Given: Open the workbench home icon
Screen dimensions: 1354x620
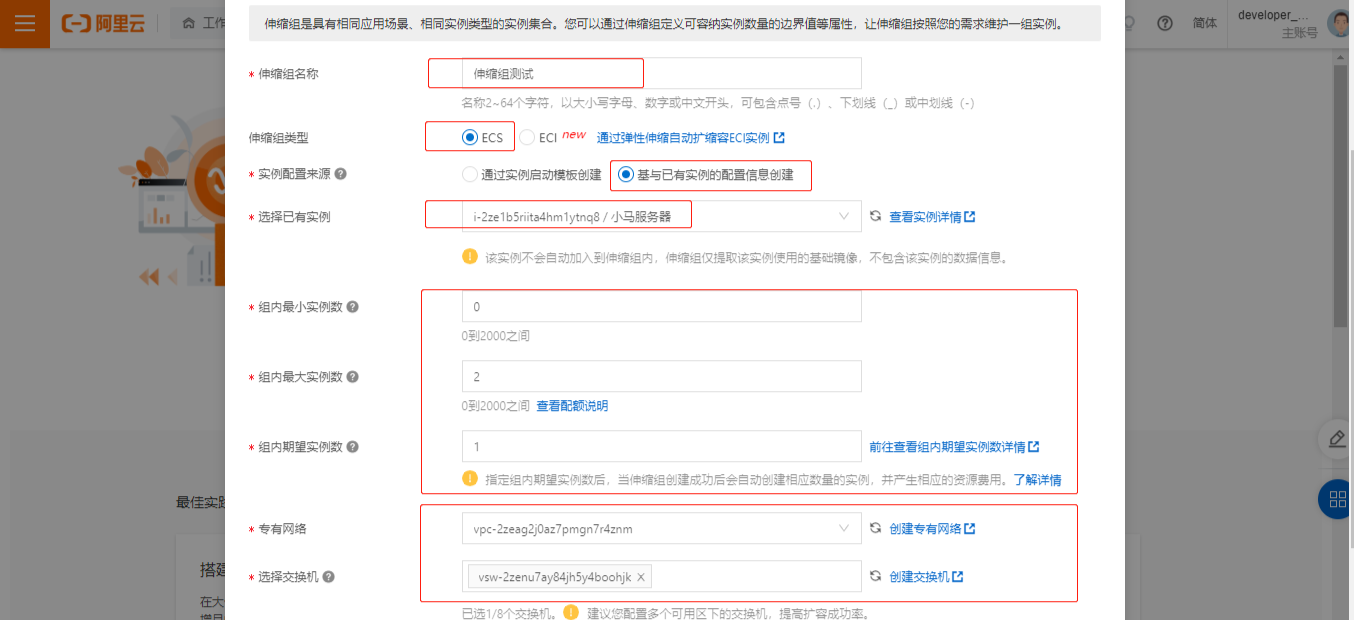Looking at the screenshot, I should pyautogui.click(x=188, y=23).
